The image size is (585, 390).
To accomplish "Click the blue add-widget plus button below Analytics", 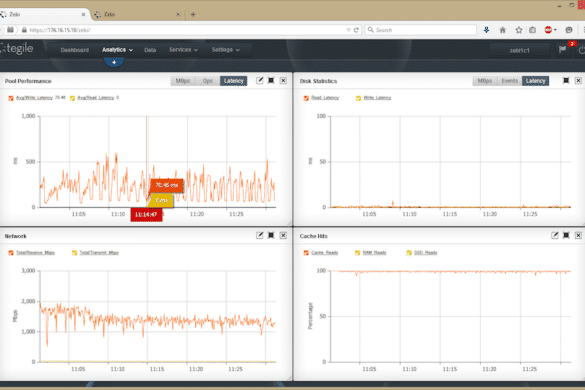I will (114, 62).
